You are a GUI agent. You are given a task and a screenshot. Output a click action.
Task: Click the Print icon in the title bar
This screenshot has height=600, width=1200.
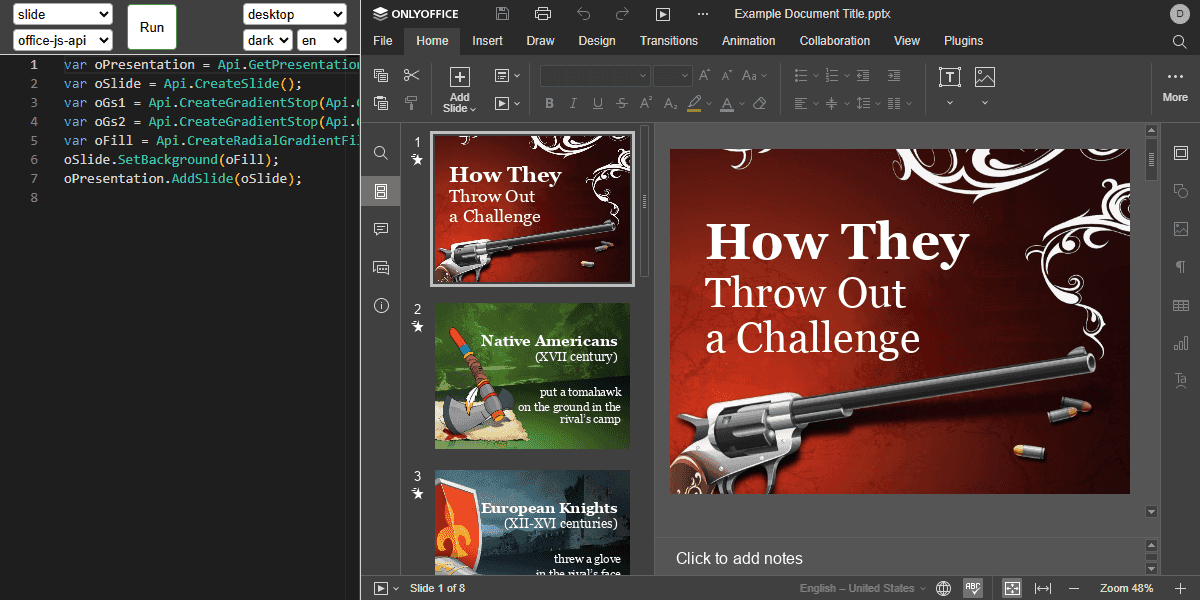(543, 14)
